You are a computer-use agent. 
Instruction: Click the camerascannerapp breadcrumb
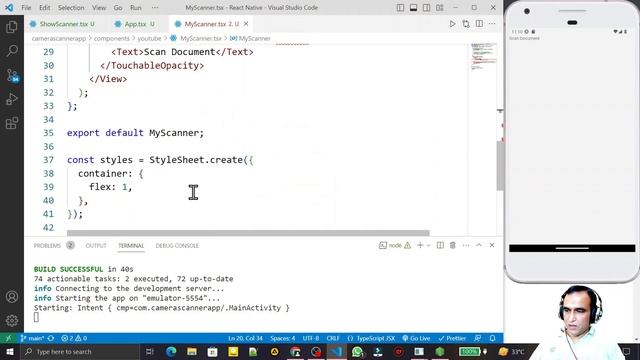[x=59, y=38]
